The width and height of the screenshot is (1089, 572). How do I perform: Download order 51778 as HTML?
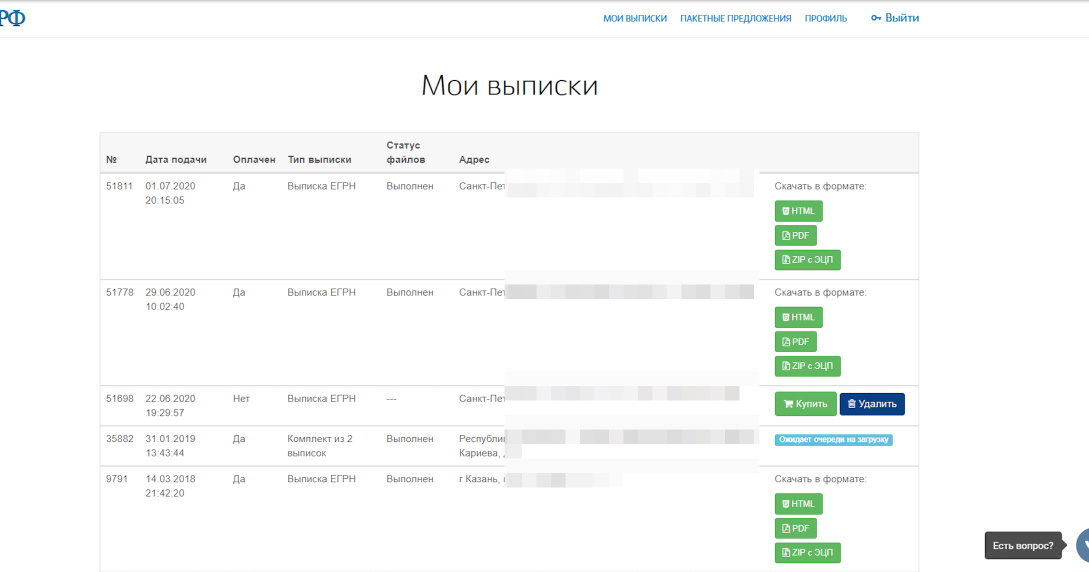[799, 317]
